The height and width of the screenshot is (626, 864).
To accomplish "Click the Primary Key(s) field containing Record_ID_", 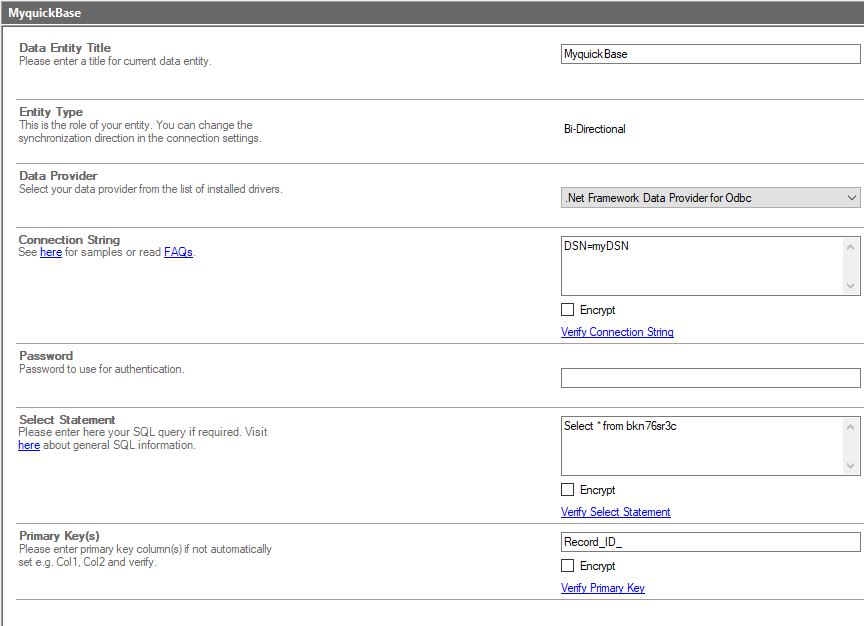I will tap(710, 542).
